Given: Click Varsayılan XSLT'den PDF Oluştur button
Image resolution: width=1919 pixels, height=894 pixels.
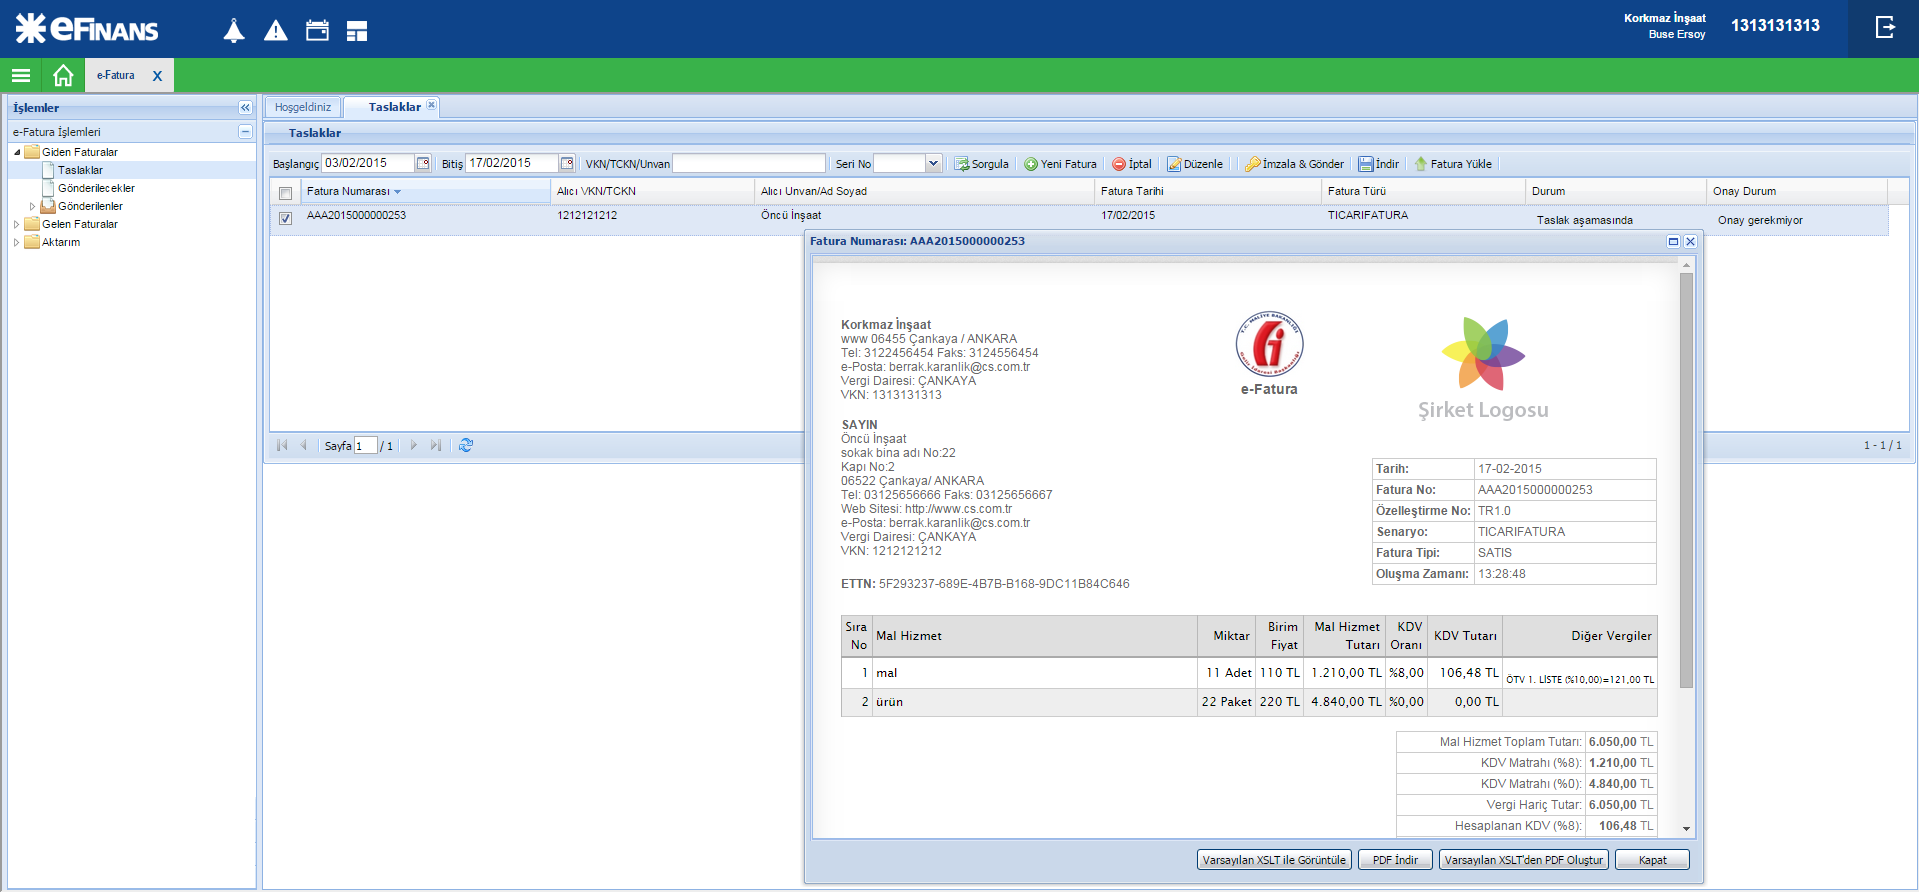Looking at the screenshot, I should pyautogui.click(x=1523, y=860).
